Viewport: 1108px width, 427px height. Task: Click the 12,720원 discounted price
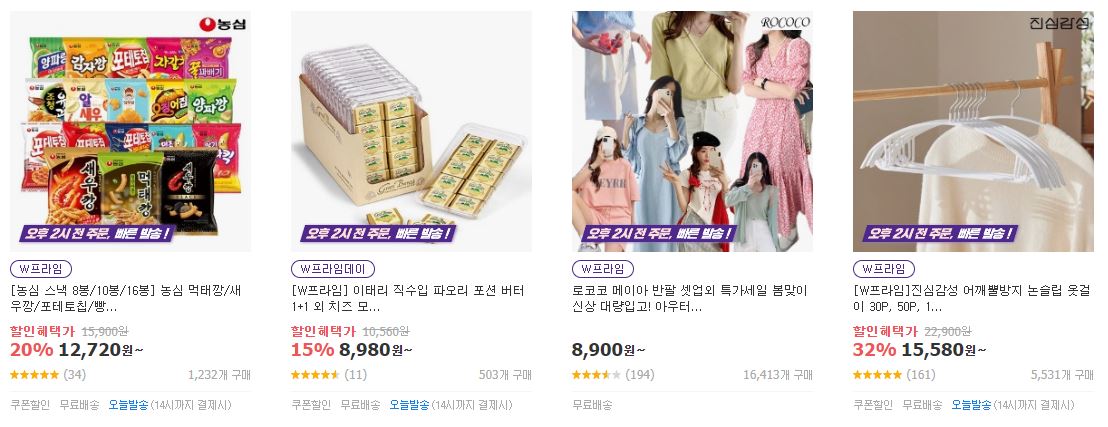[x=101, y=350]
